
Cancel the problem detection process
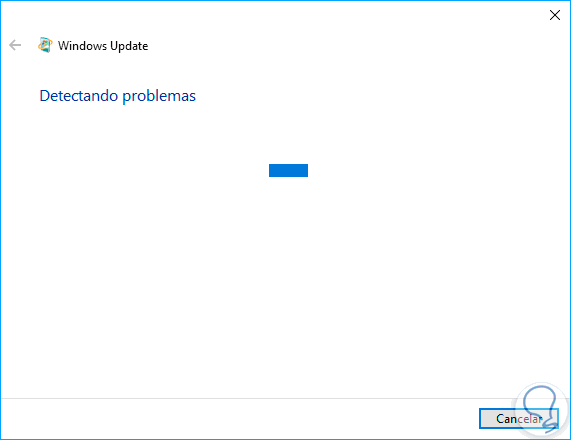point(519,419)
